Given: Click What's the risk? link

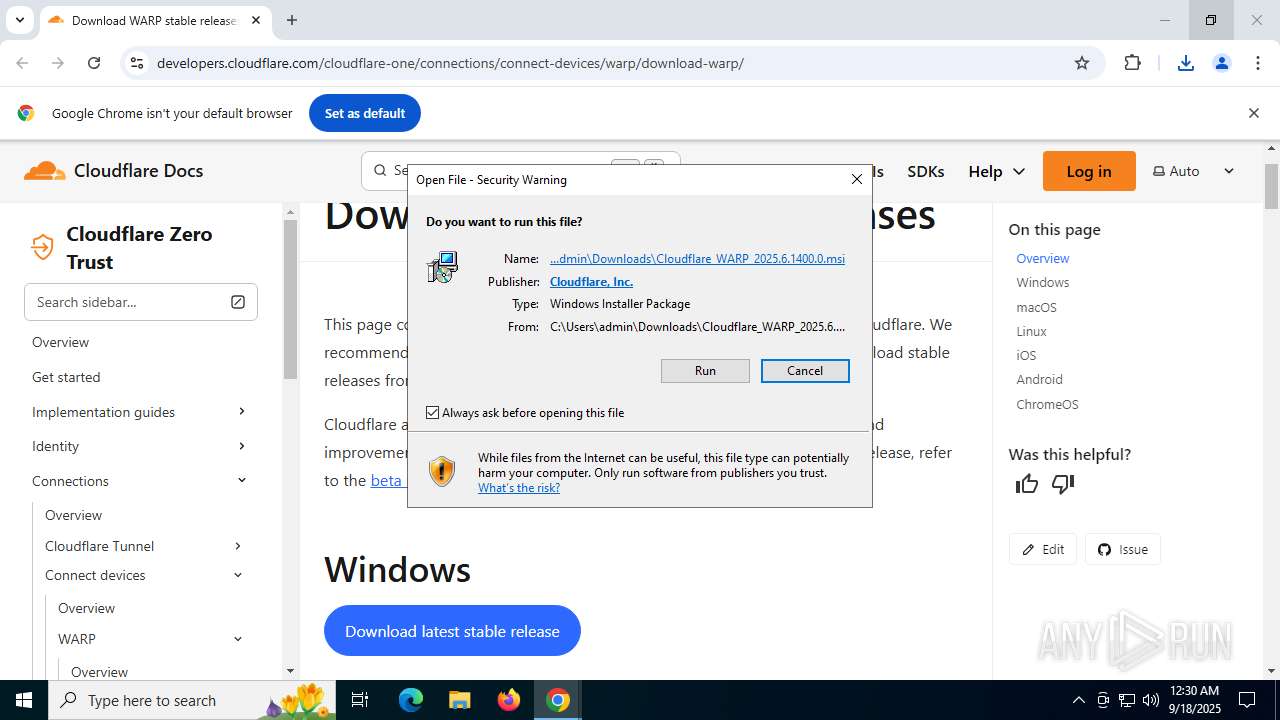Looking at the screenshot, I should coord(519,488).
